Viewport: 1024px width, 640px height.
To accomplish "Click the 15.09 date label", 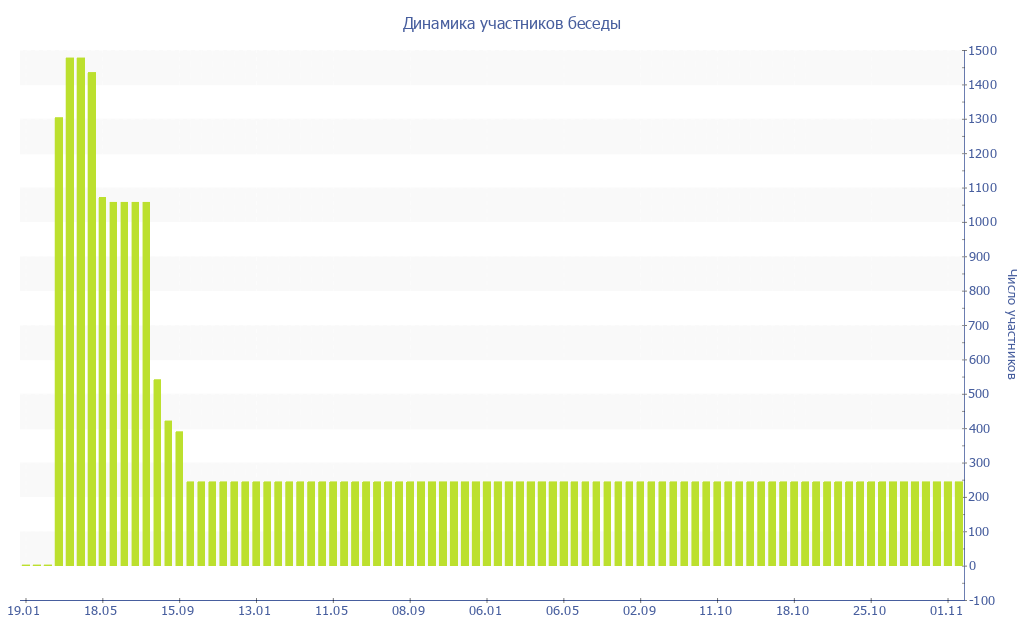I will (x=178, y=611).
